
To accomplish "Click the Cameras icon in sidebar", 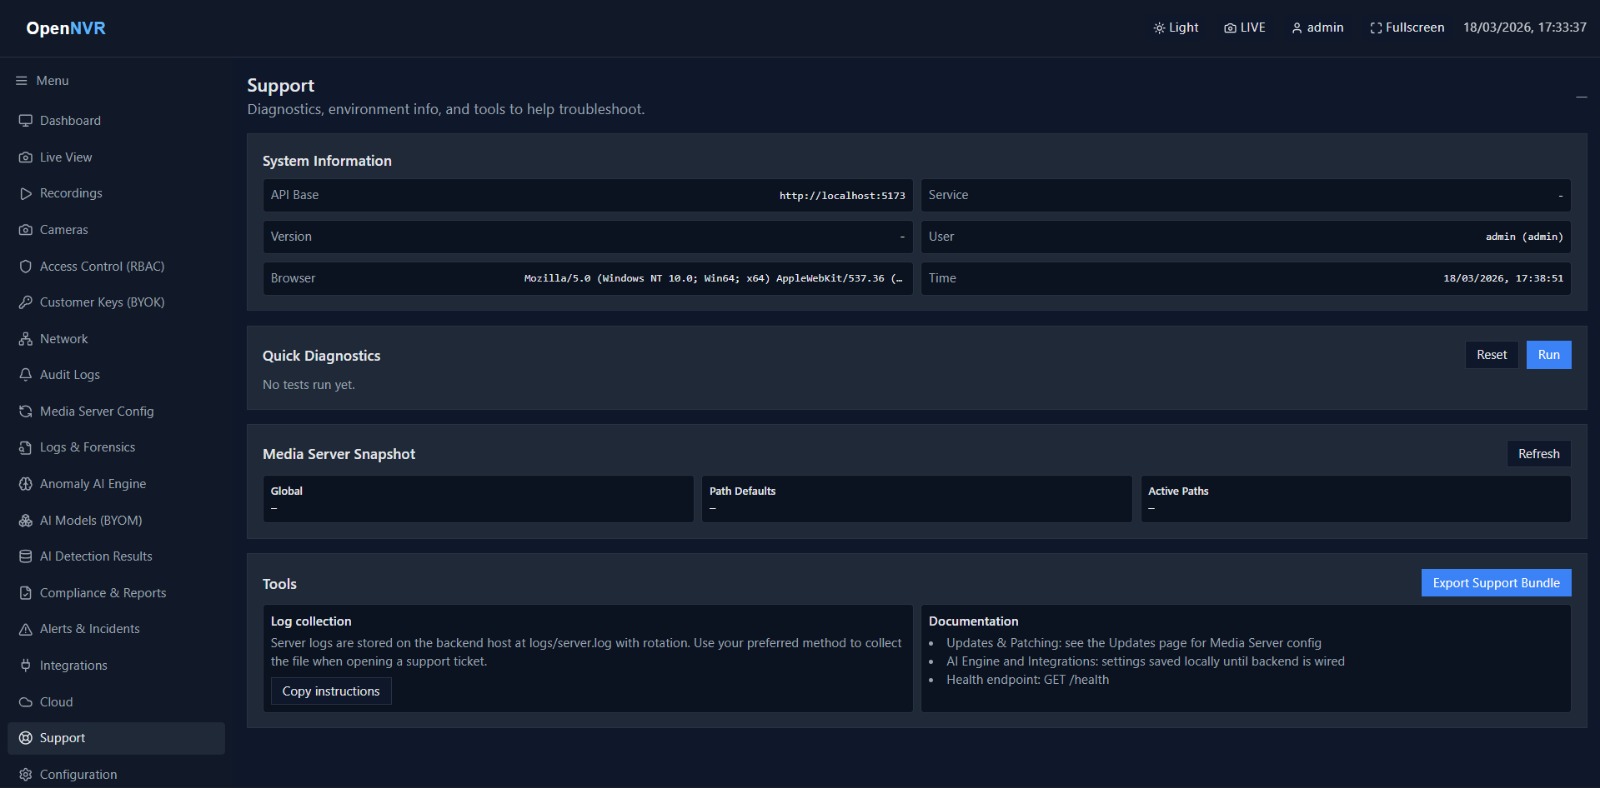I will (26, 230).
